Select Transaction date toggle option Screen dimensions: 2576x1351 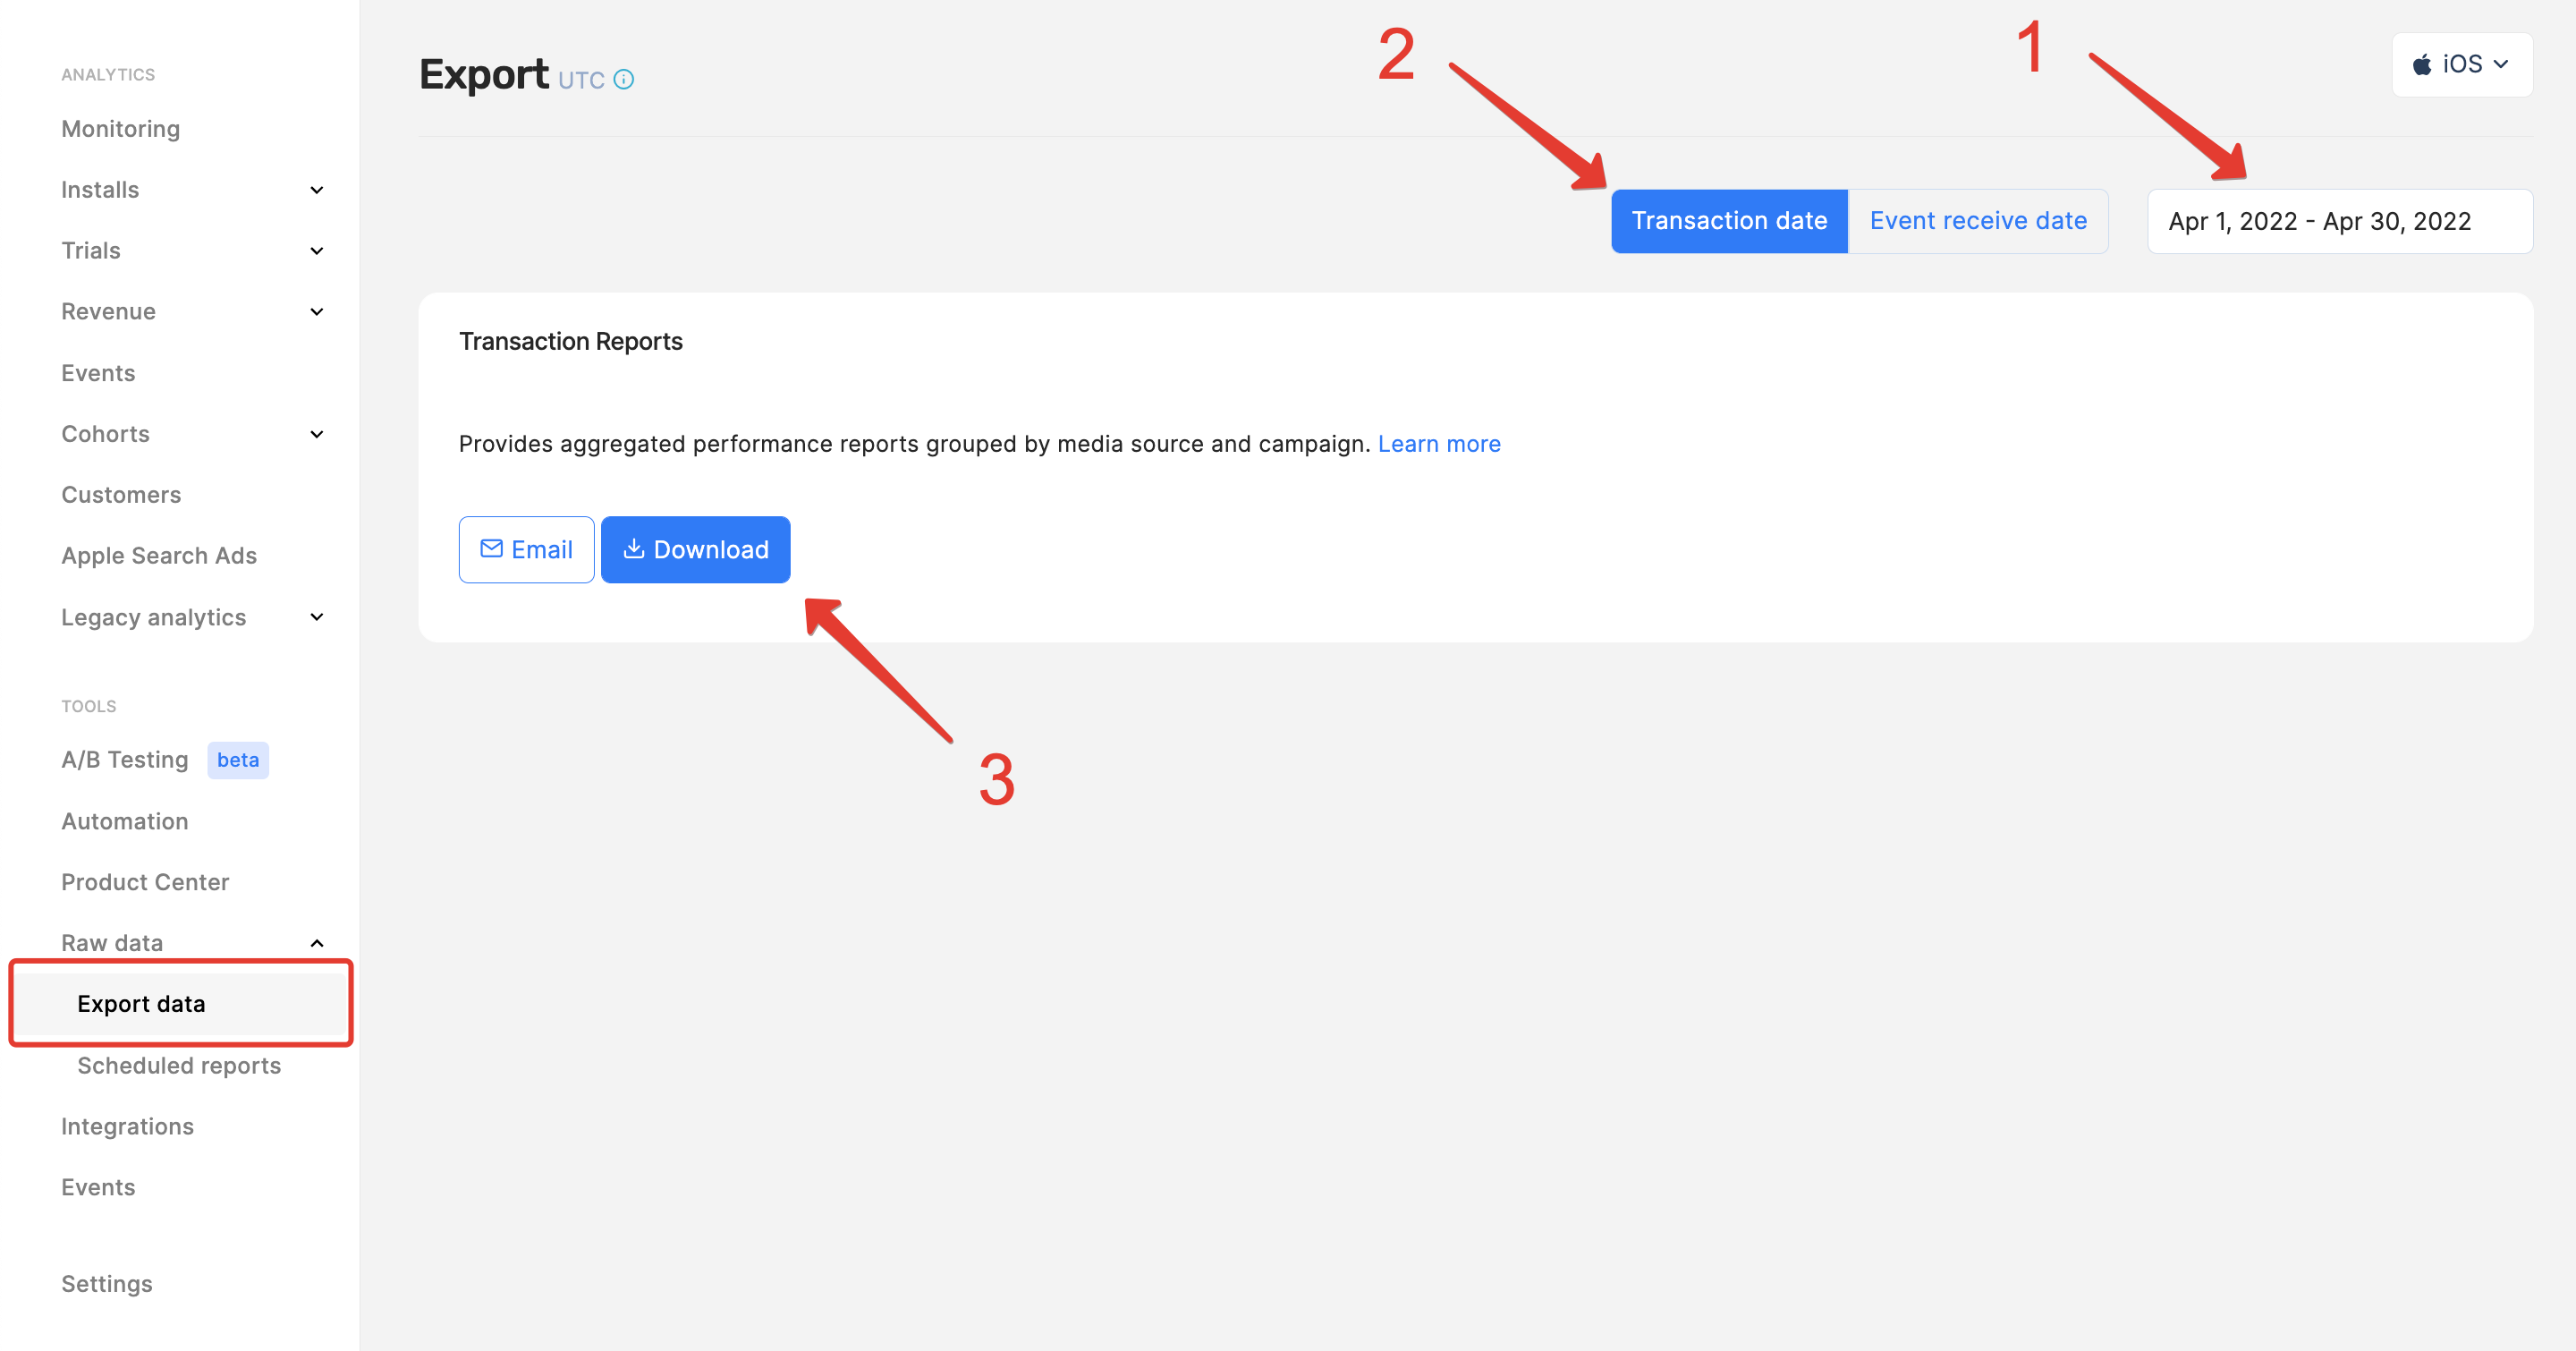1728,221
